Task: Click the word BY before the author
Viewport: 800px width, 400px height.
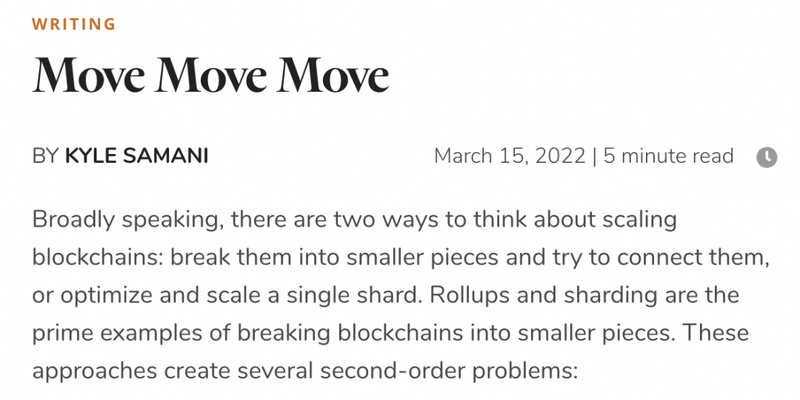Action: pos(45,157)
